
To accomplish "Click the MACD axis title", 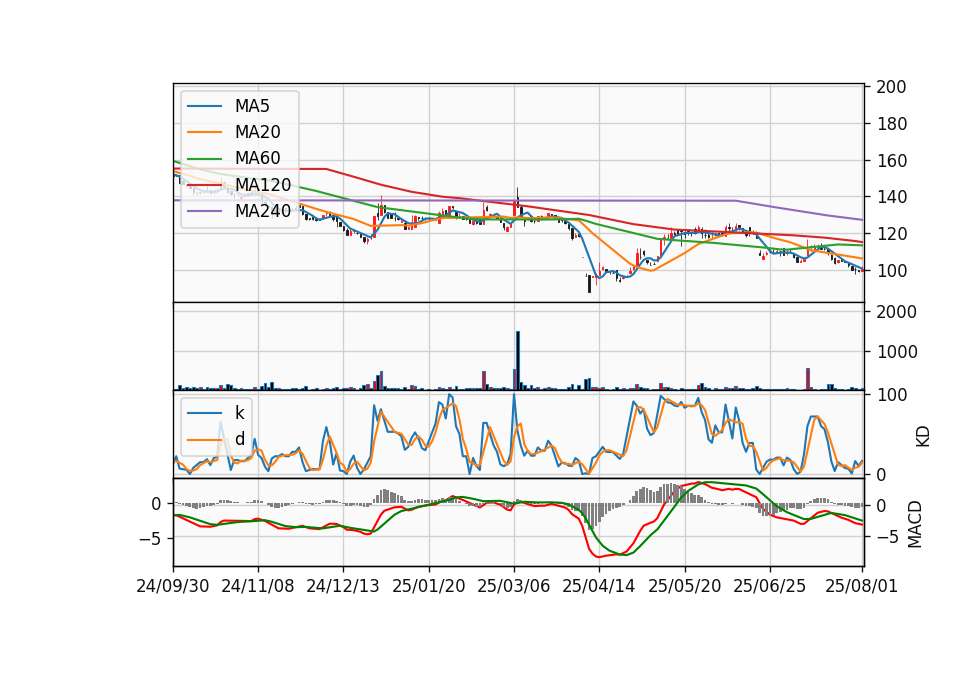I will (x=915, y=524).
